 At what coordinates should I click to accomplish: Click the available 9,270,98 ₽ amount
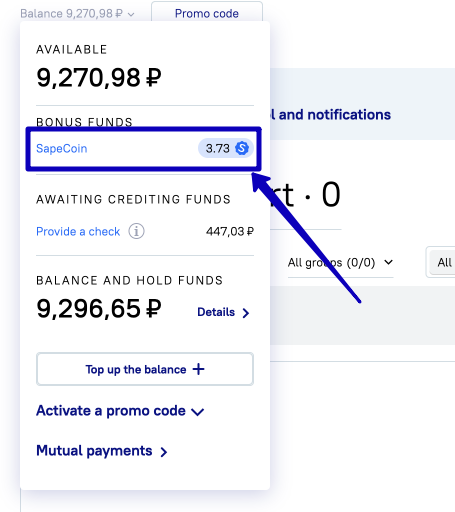(x=99, y=77)
